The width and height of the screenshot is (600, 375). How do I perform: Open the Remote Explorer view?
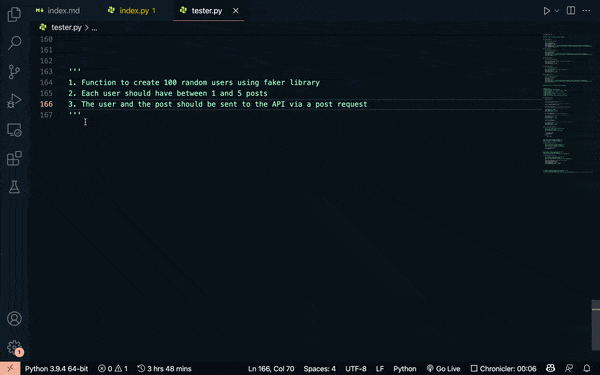pos(14,130)
